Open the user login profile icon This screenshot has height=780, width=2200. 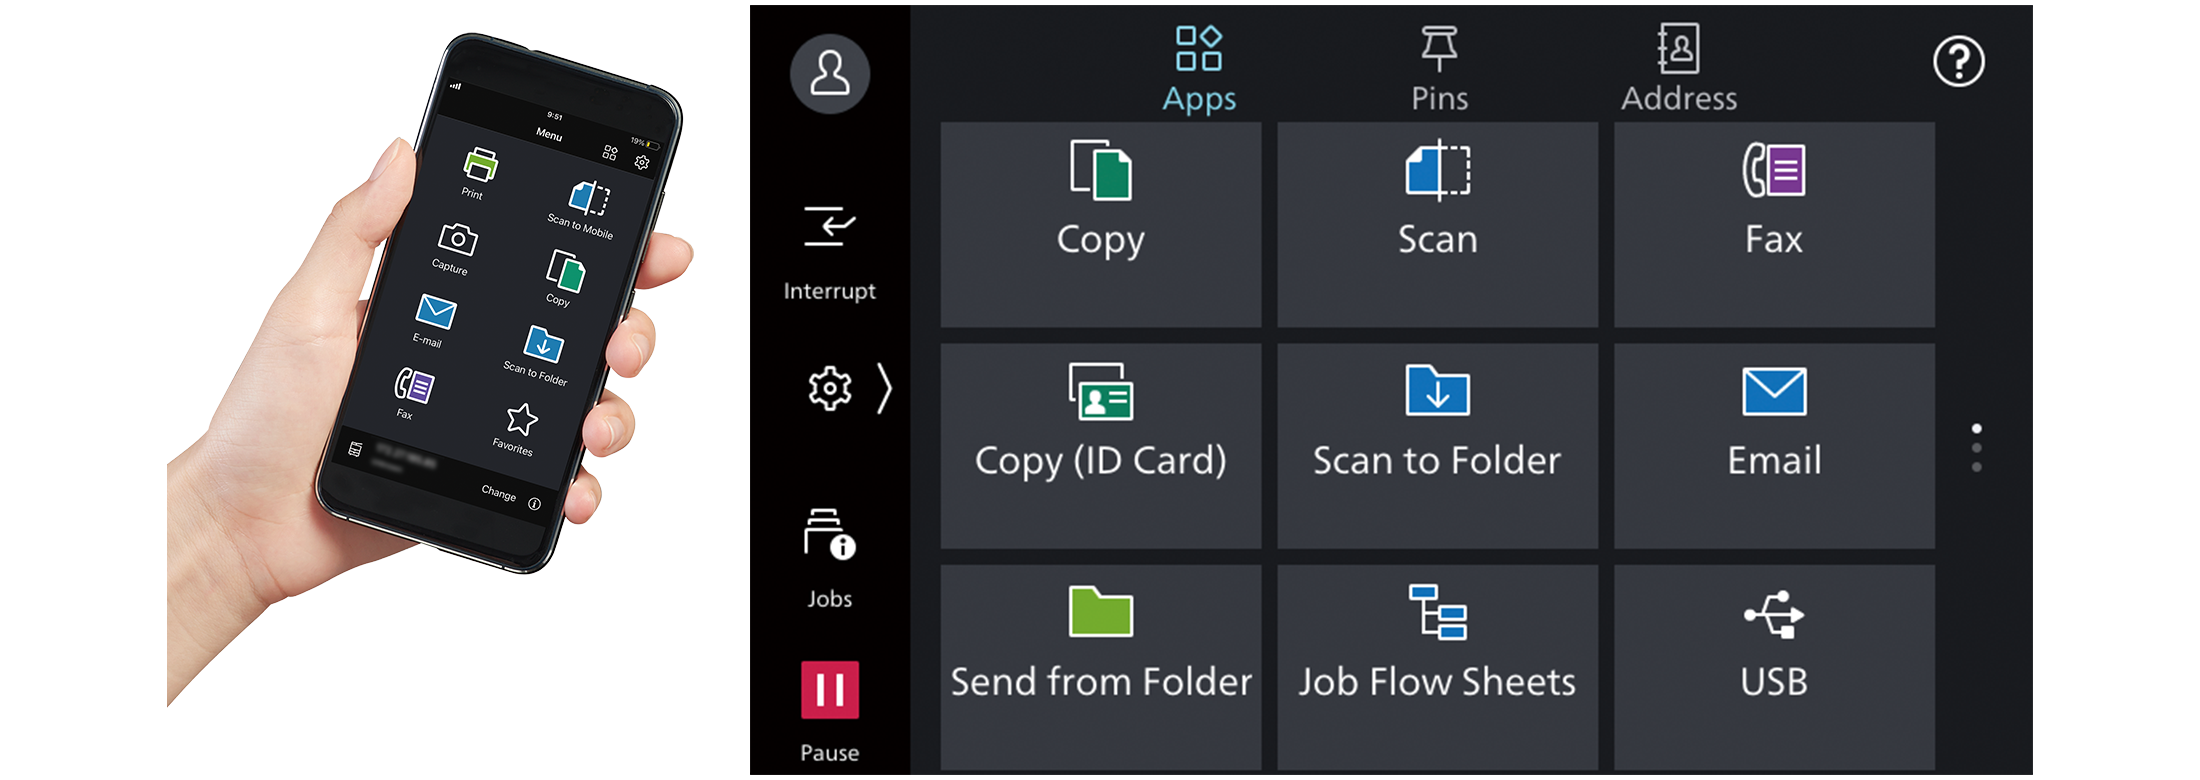click(x=829, y=73)
